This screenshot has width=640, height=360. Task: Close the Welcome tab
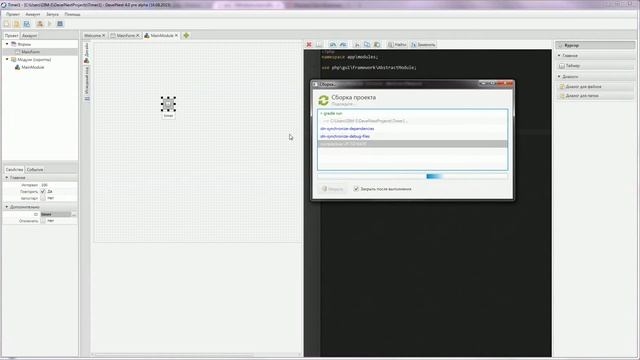tap(104, 36)
